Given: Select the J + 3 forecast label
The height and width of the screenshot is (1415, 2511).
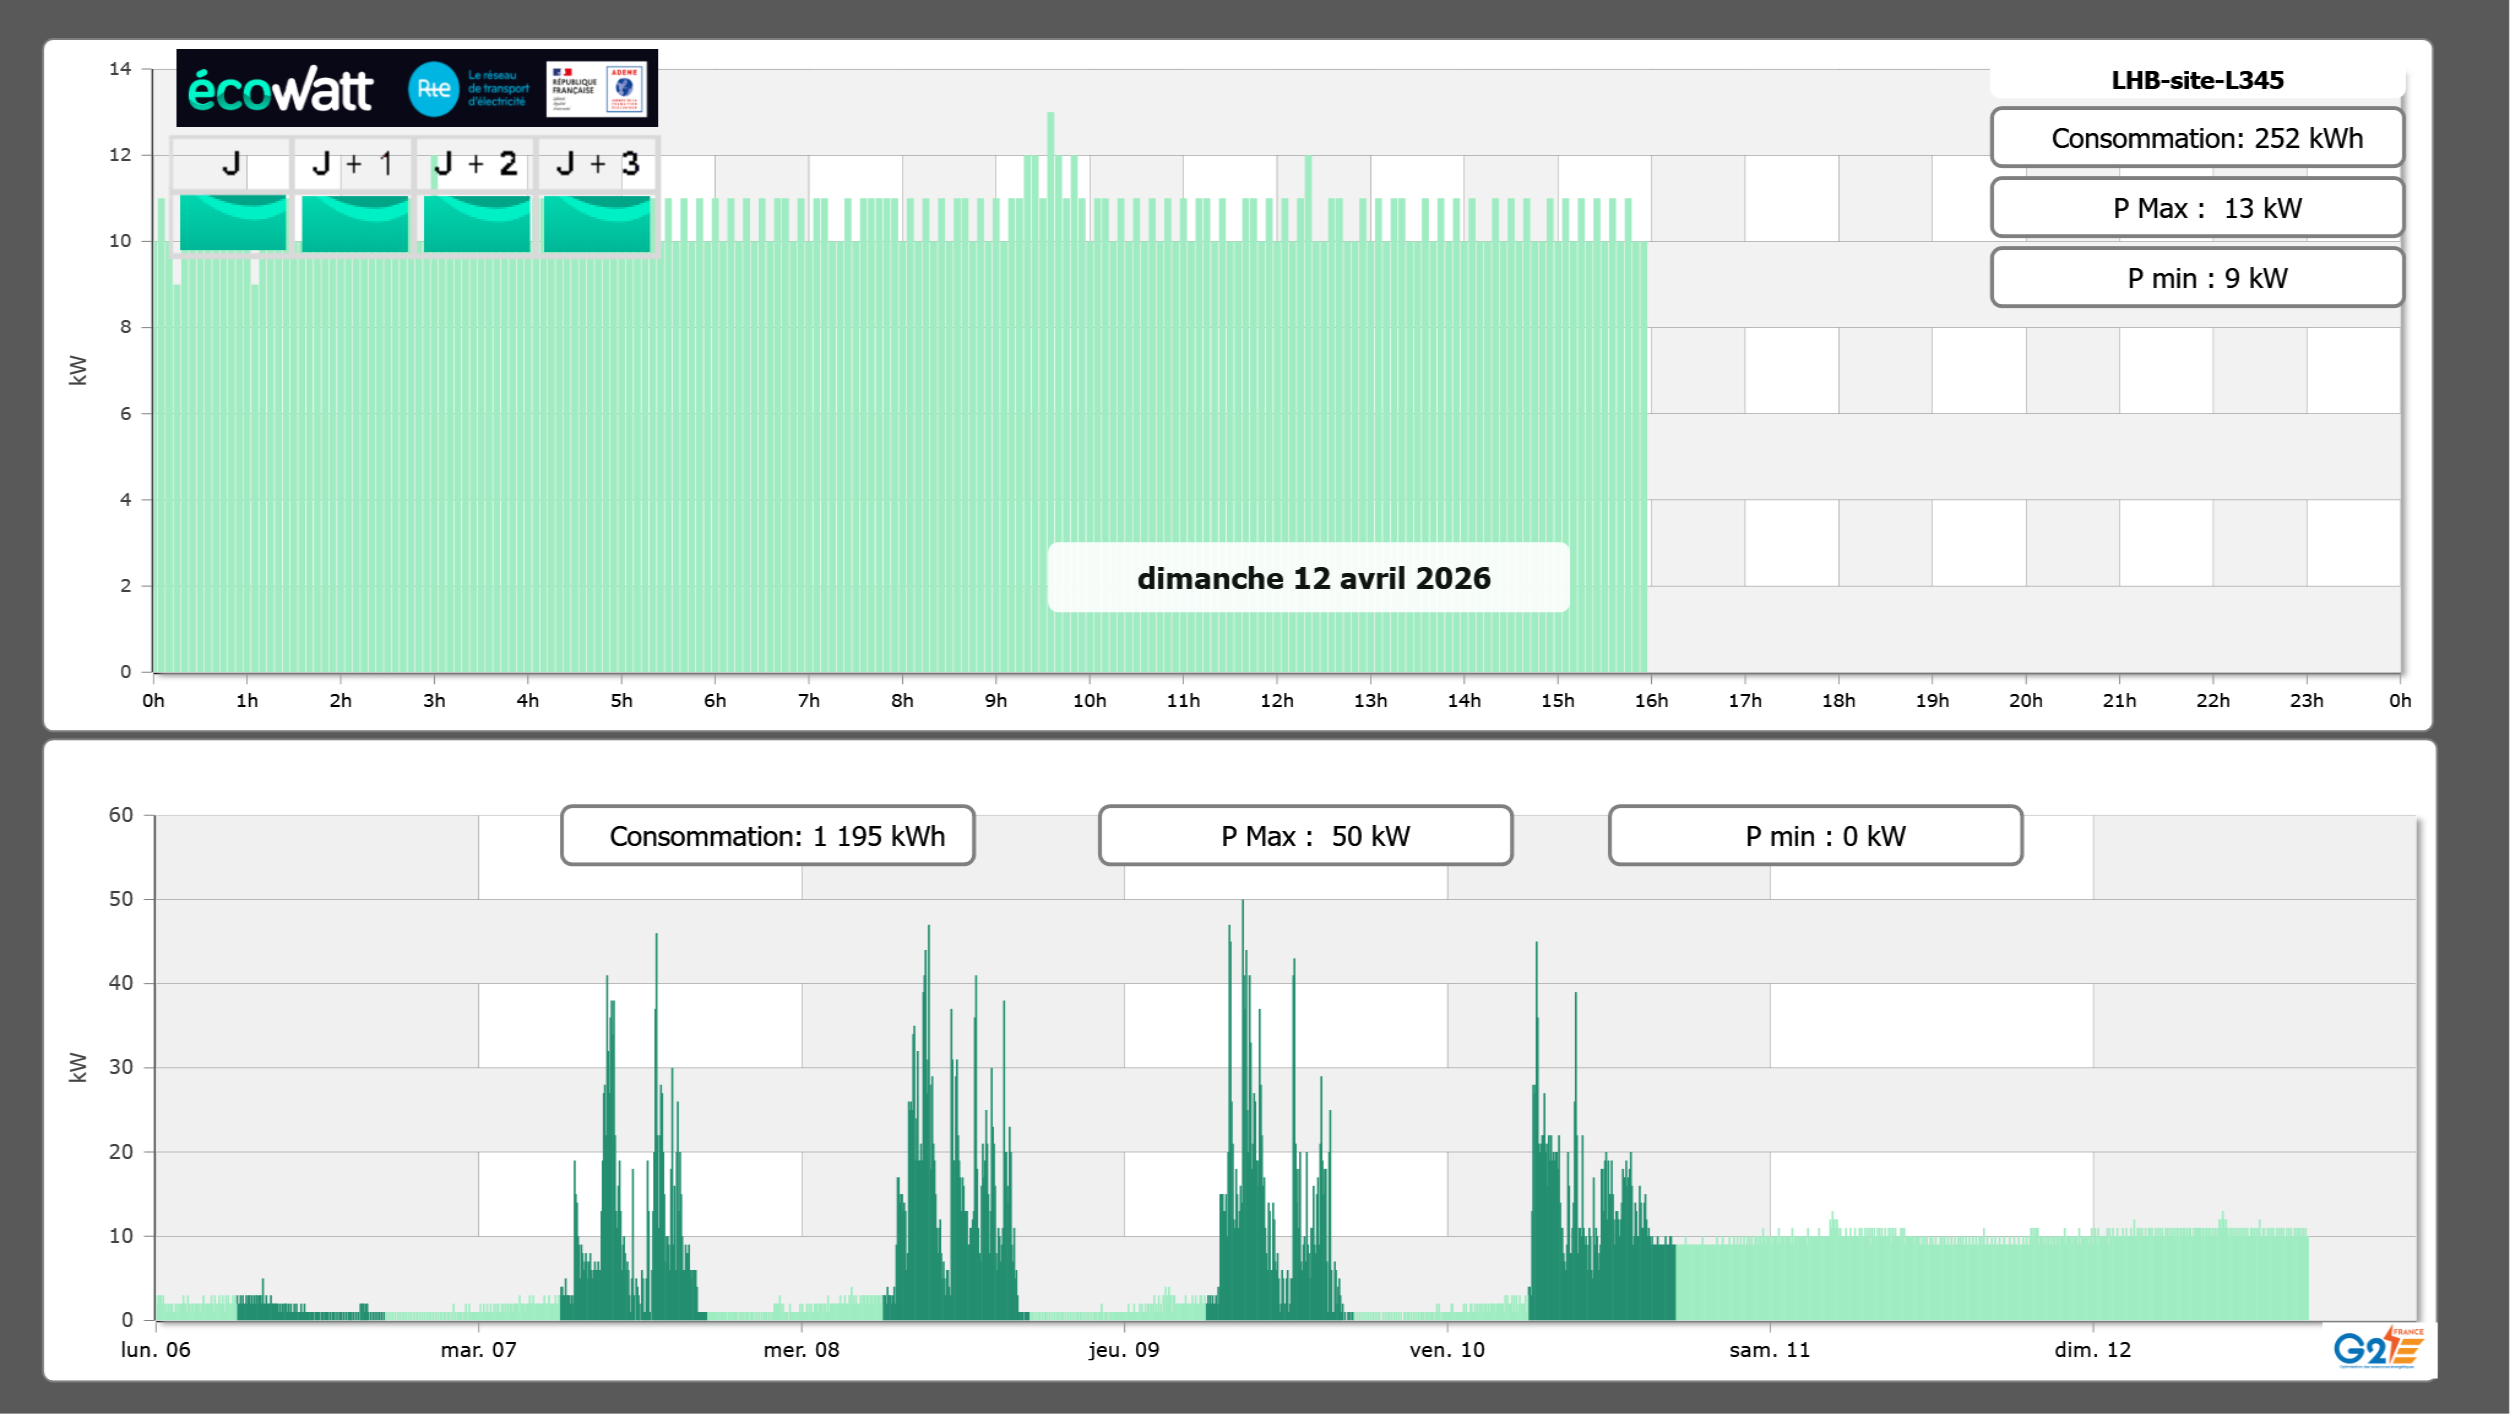Looking at the screenshot, I should pos(597,164).
